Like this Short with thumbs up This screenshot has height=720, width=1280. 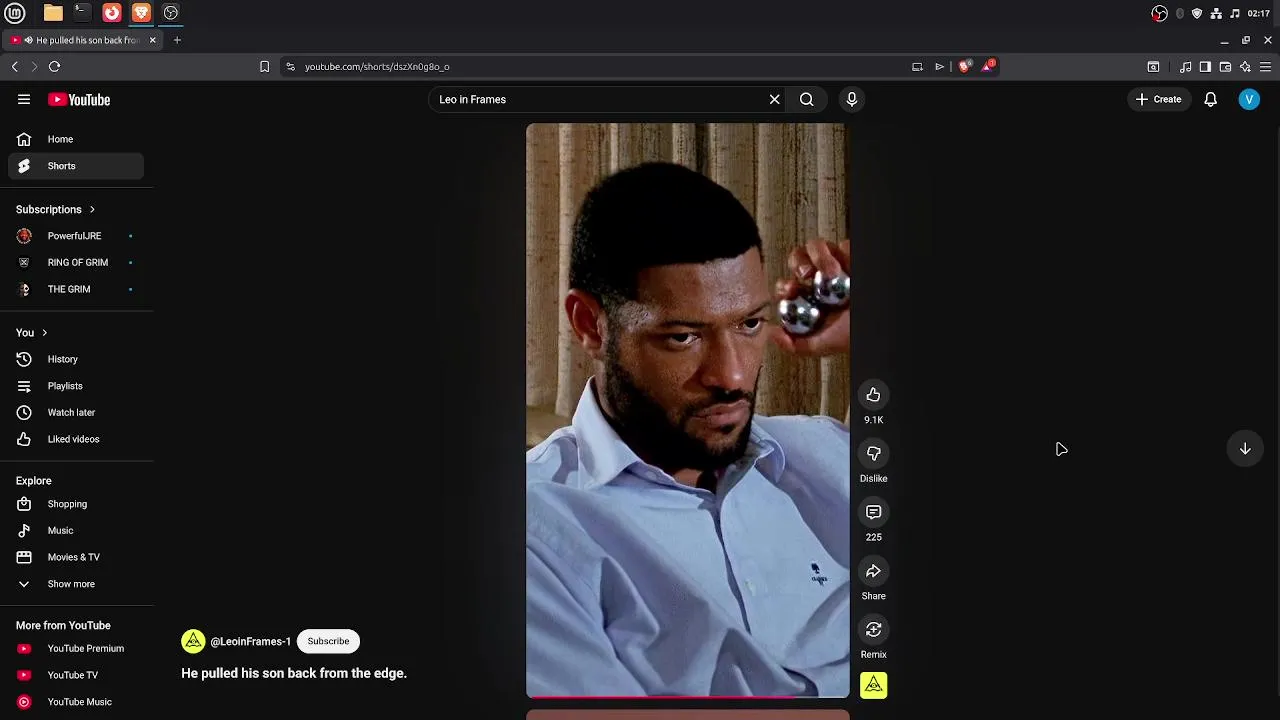[x=873, y=395]
